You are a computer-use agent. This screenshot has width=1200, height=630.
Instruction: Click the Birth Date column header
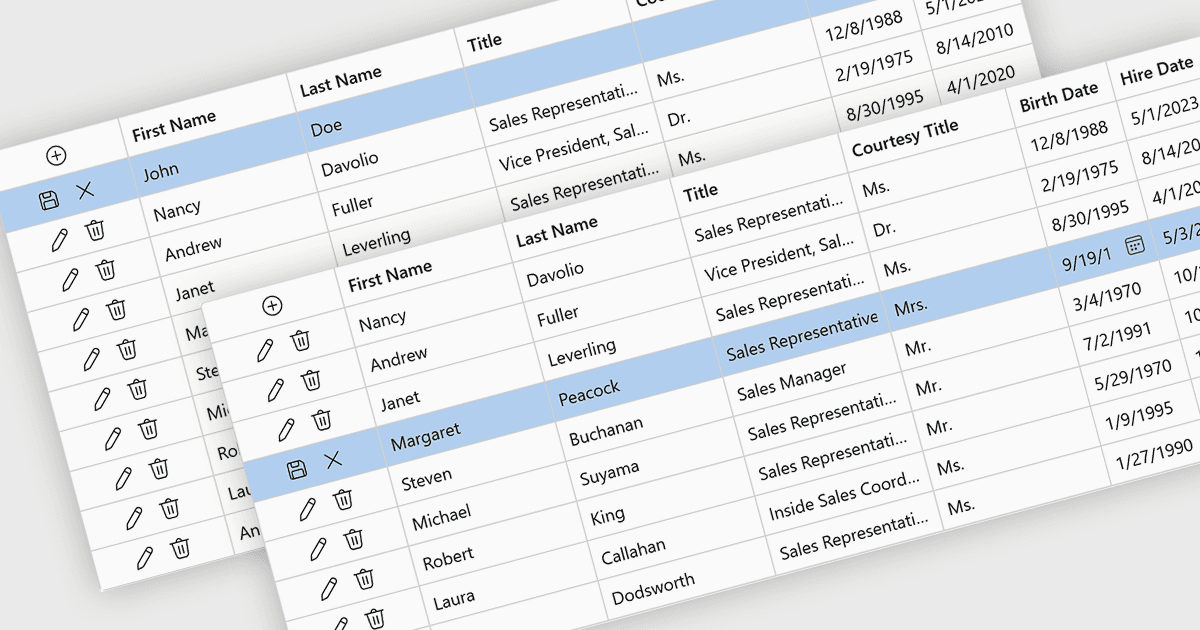point(1059,97)
